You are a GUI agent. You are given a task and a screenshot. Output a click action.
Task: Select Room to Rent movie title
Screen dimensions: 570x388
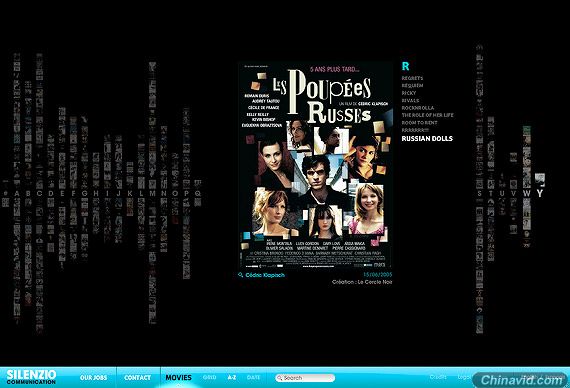point(419,123)
